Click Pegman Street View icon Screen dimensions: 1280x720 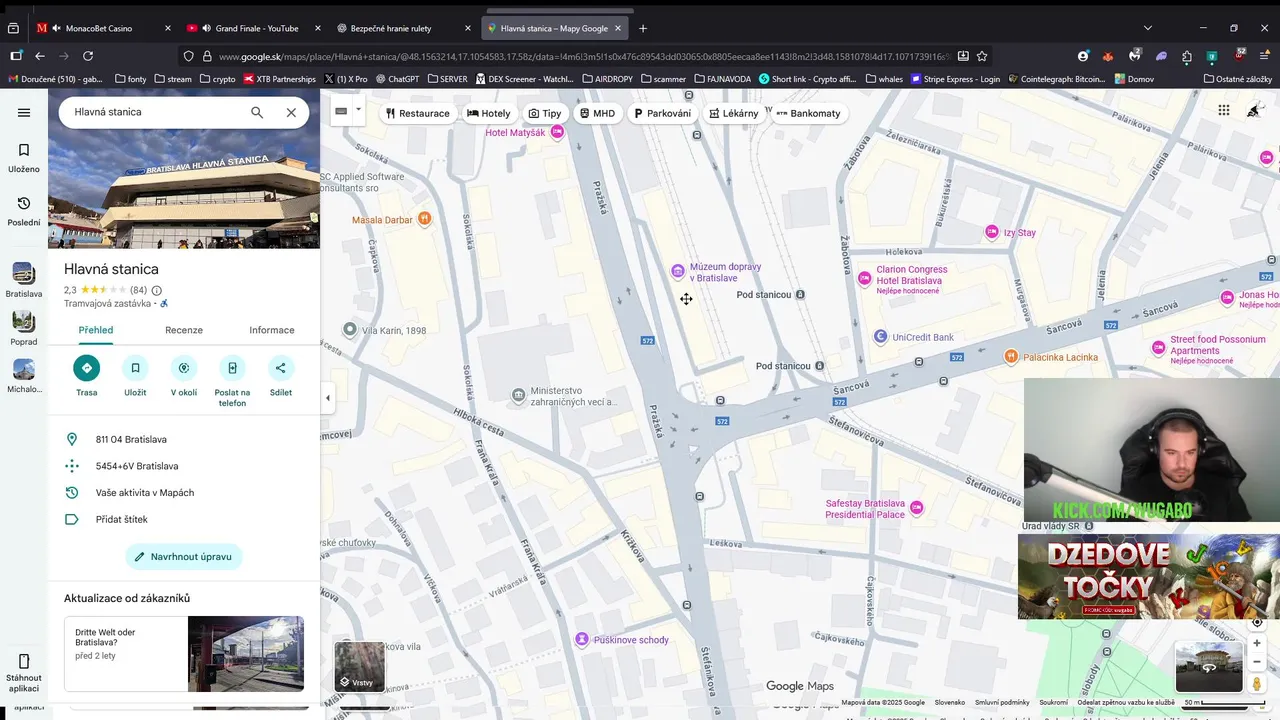1257,684
